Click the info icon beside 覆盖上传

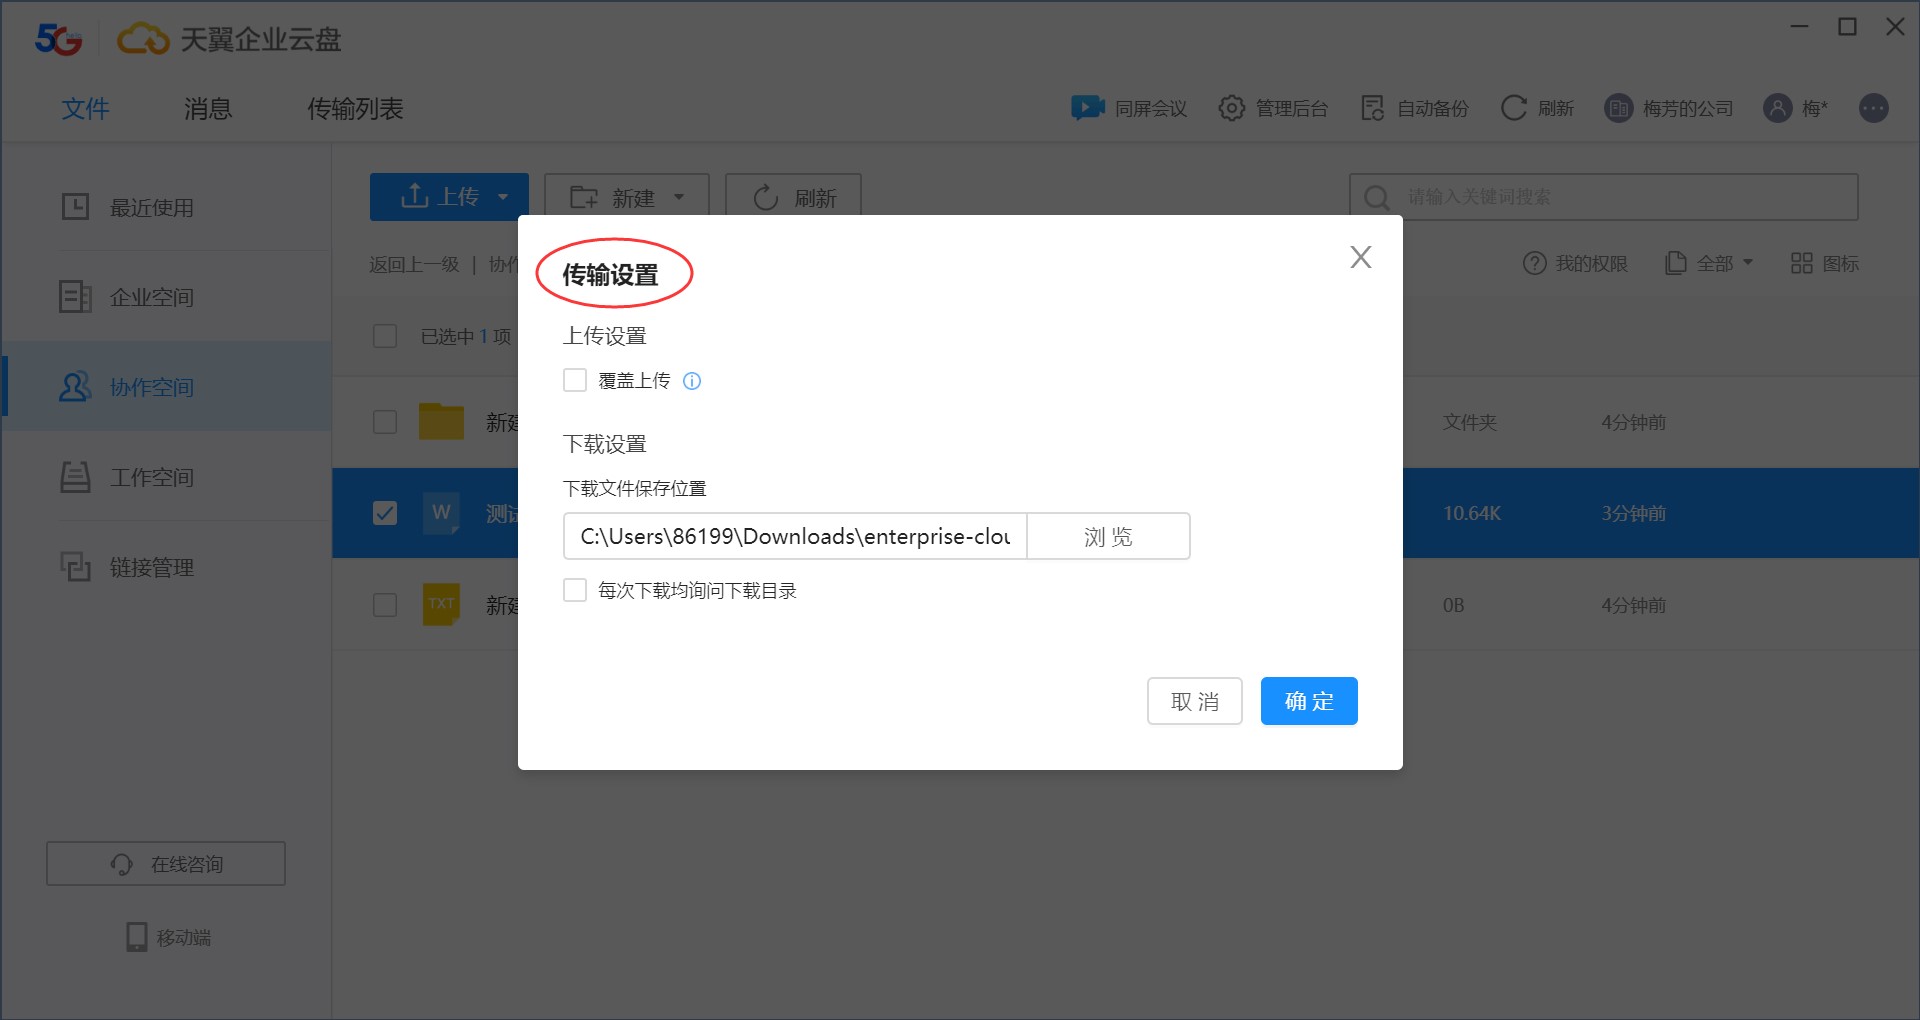click(x=692, y=380)
